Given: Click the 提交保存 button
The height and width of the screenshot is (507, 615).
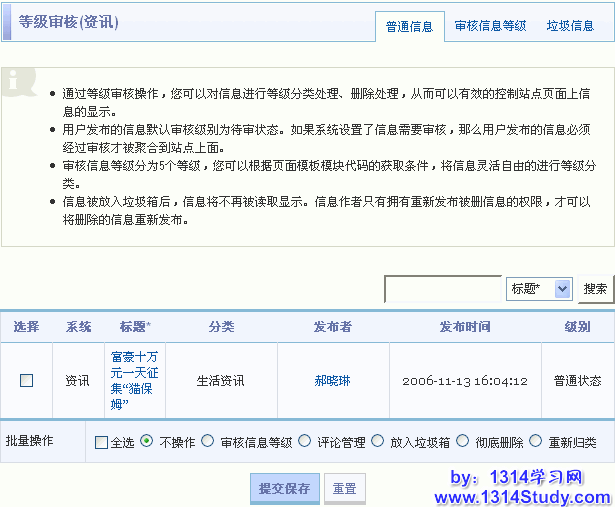Looking at the screenshot, I should [285, 489].
